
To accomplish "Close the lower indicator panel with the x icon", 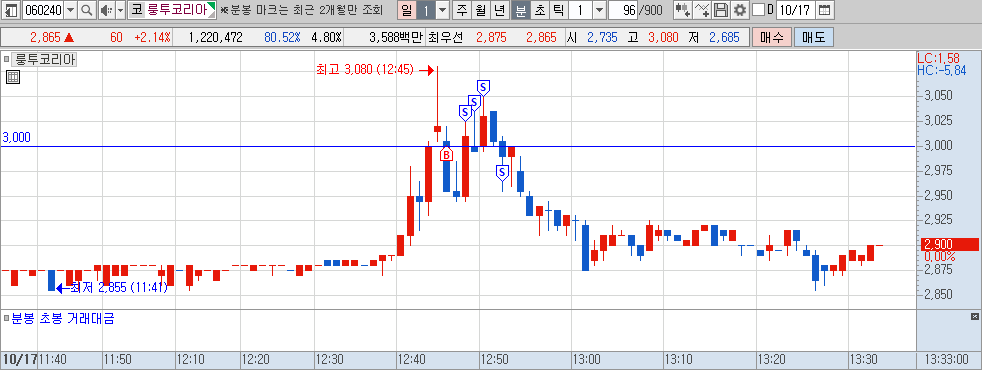I will [x=974, y=316].
